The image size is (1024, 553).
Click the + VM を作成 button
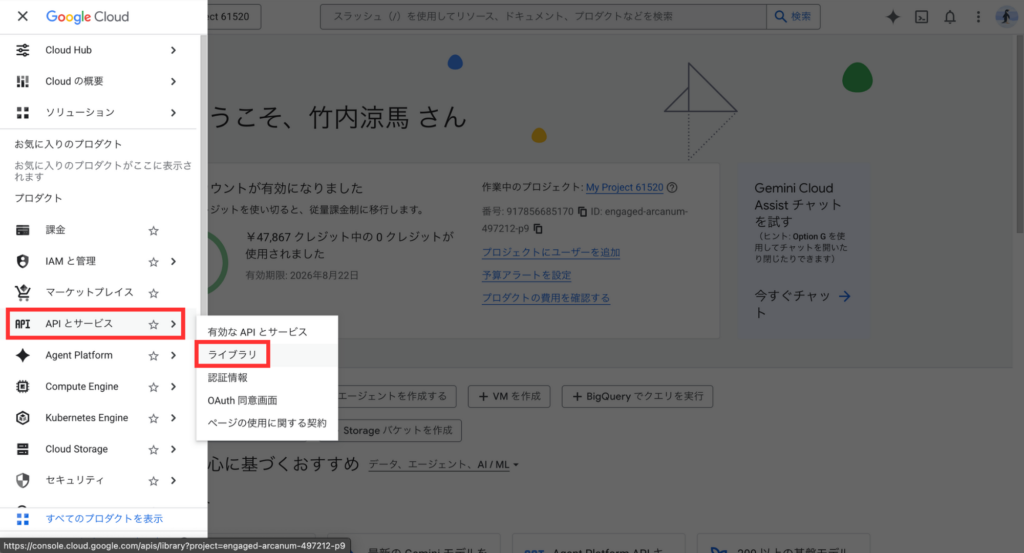point(509,396)
